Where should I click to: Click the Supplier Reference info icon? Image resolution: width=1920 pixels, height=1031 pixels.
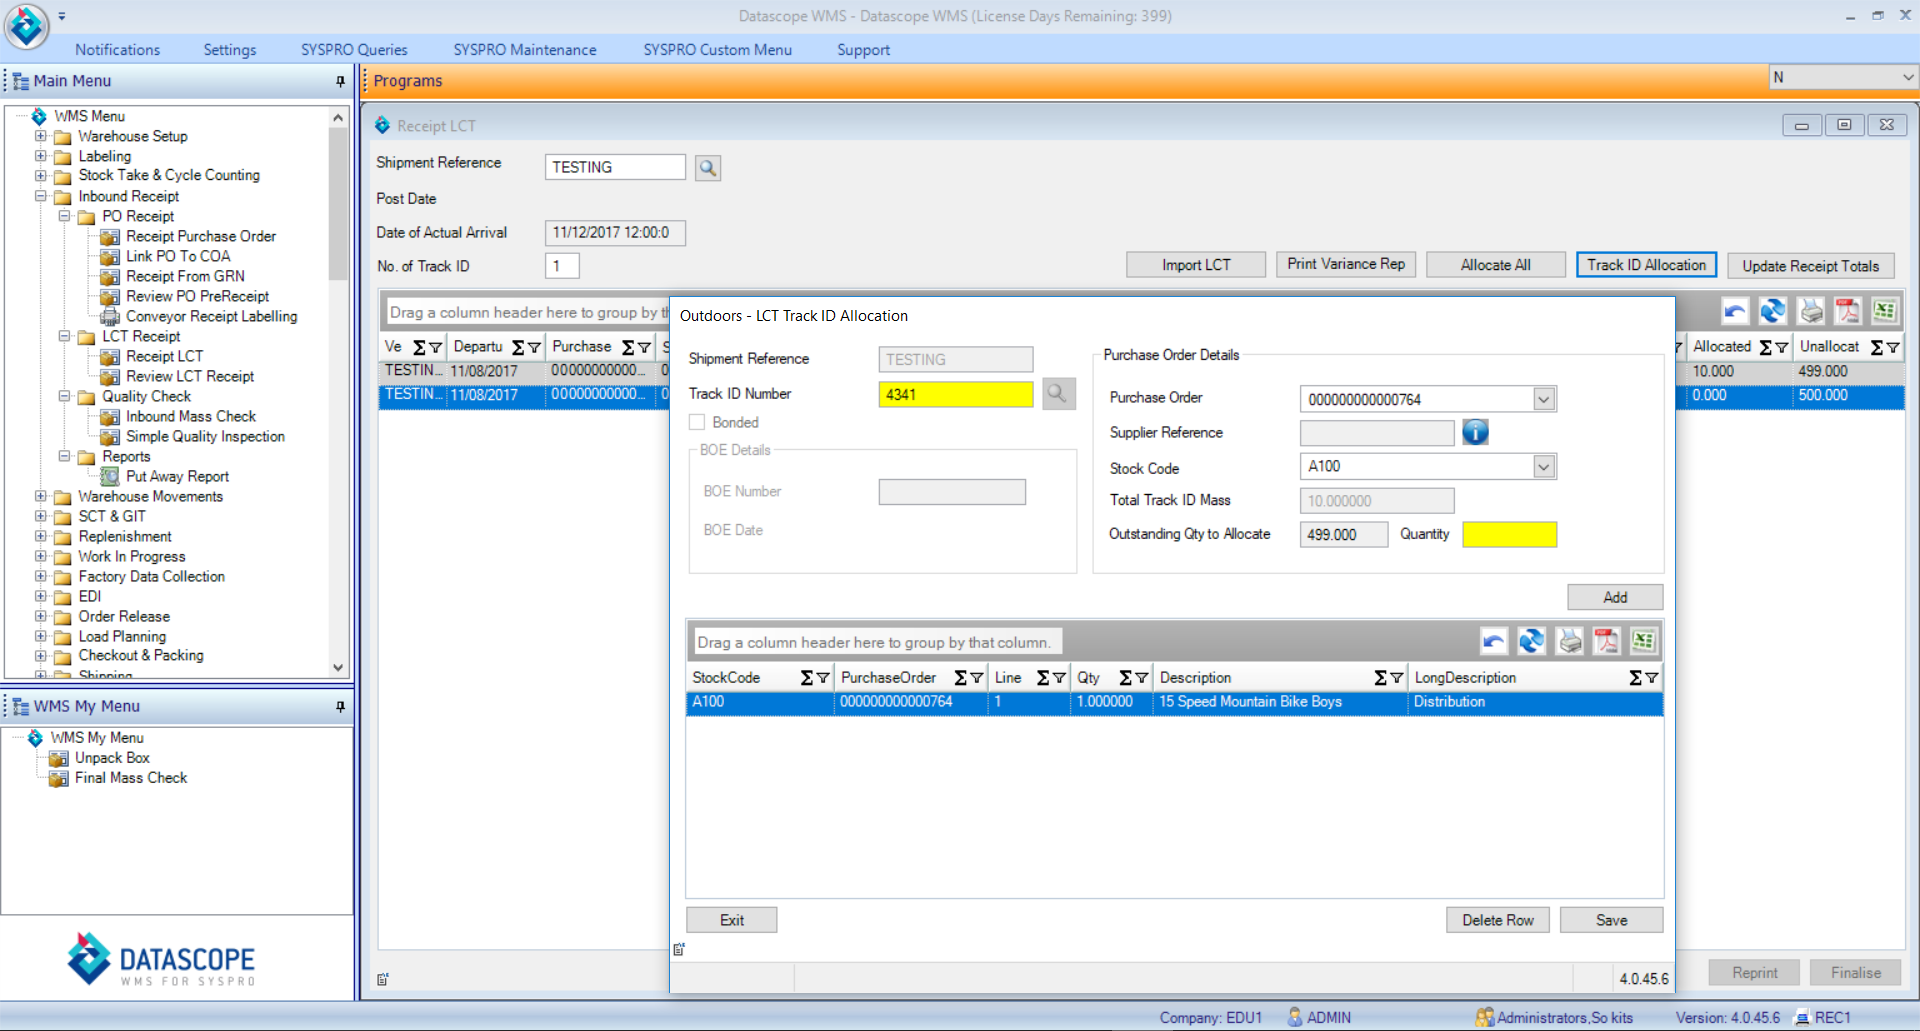1475,432
